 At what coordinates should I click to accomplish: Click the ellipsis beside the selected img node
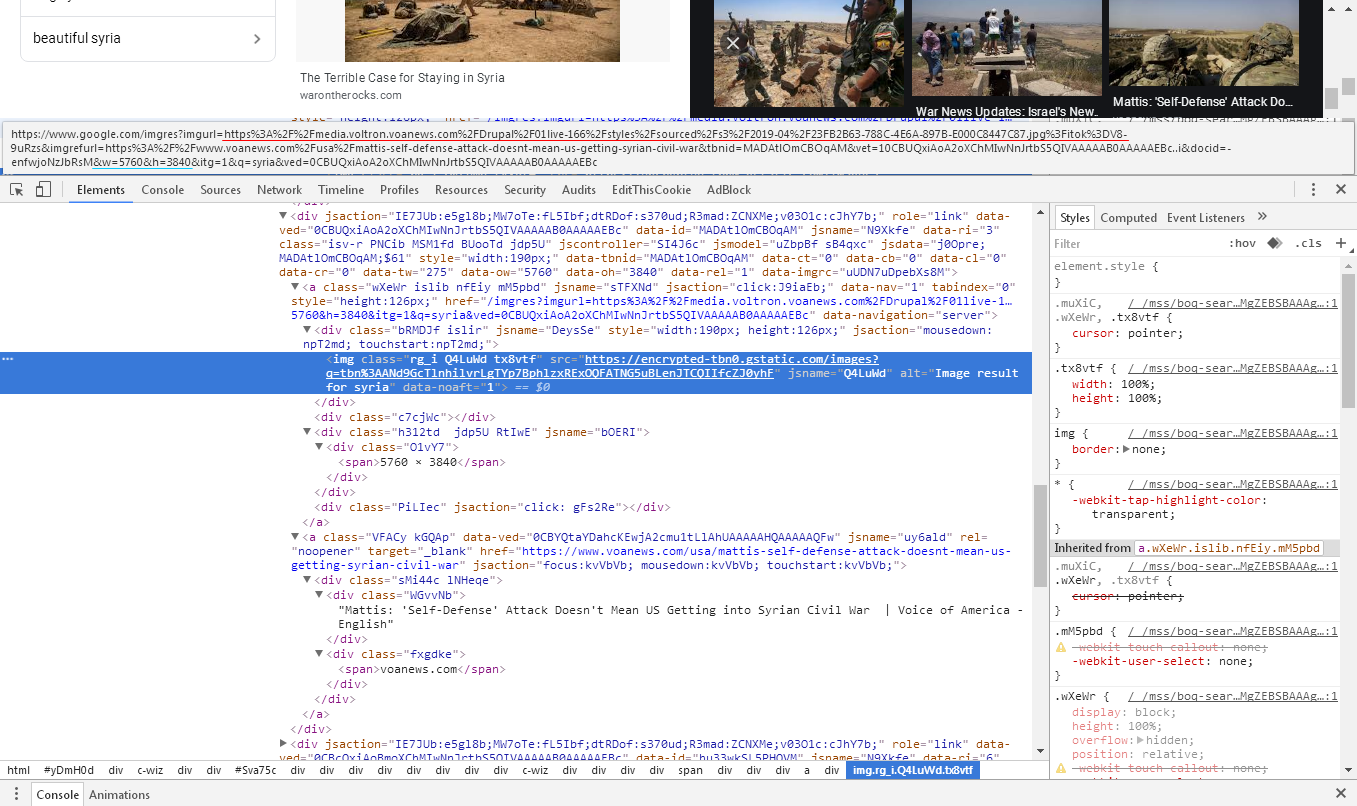tap(8, 358)
